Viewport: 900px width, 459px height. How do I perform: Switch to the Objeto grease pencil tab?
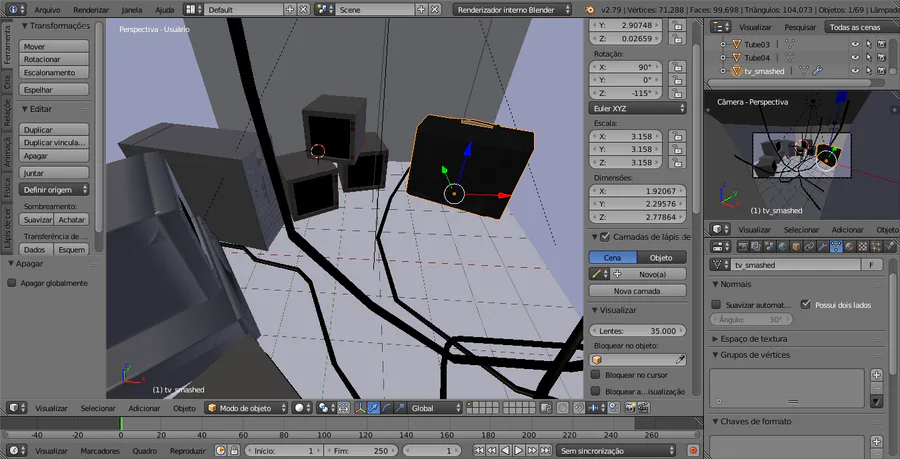pos(662,258)
